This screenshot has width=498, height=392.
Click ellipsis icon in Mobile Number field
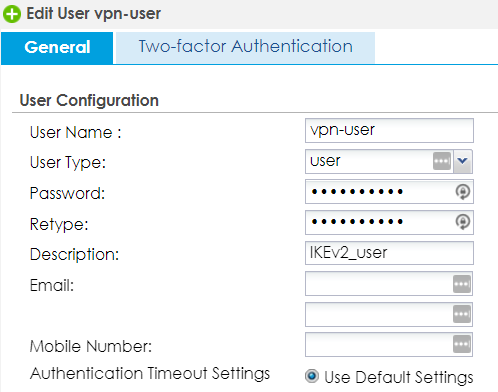pyautogui.click(x=462, y=344)
